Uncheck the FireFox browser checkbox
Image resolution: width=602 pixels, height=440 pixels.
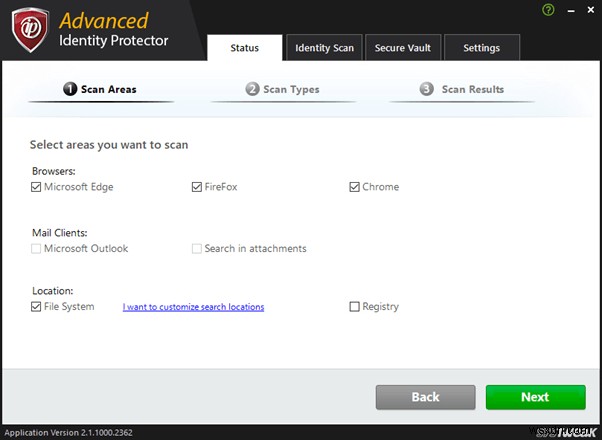click(197, 187)
